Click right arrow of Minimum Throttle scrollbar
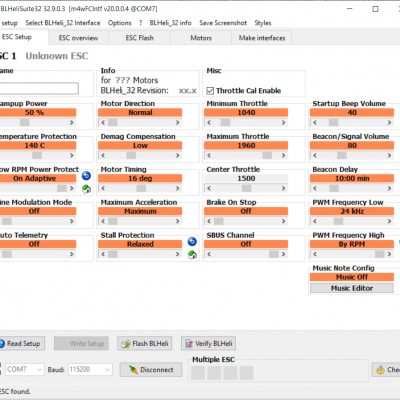This screenshot has height=400, width=400. point(283,123)
